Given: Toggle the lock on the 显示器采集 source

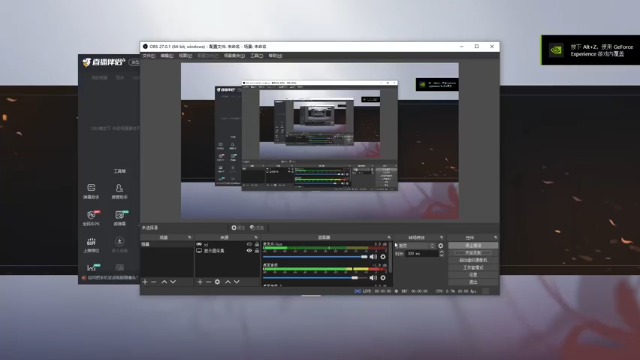Looking at the screenshot, I should point(257,250).
